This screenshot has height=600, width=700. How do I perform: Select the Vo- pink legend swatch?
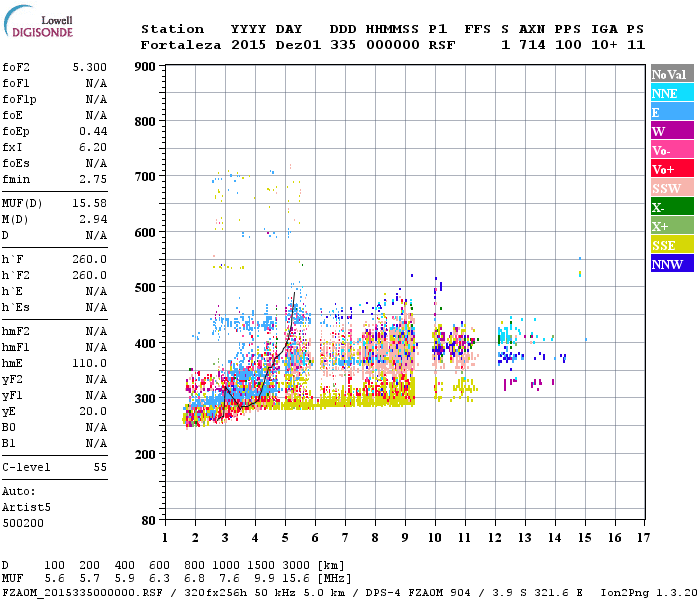pyautogui.click(x=672, y=150)
